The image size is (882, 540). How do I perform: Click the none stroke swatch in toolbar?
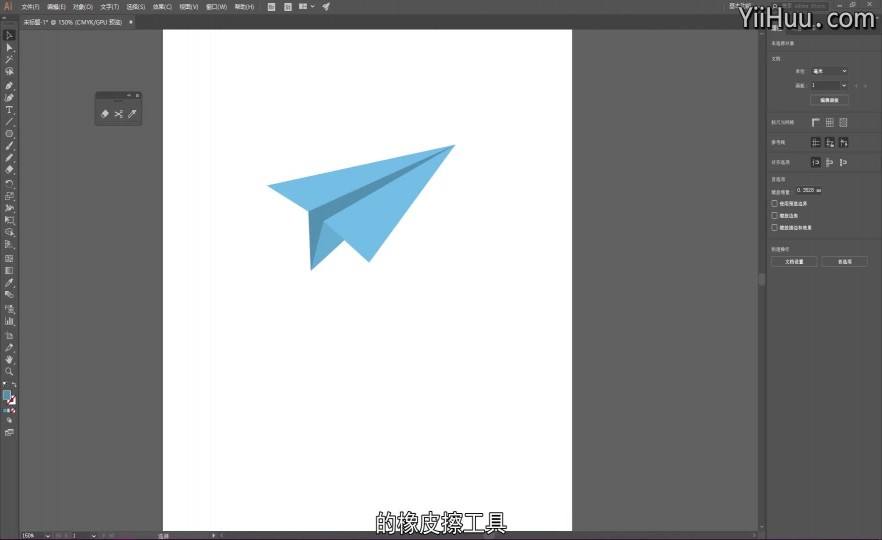coord(12,400)
